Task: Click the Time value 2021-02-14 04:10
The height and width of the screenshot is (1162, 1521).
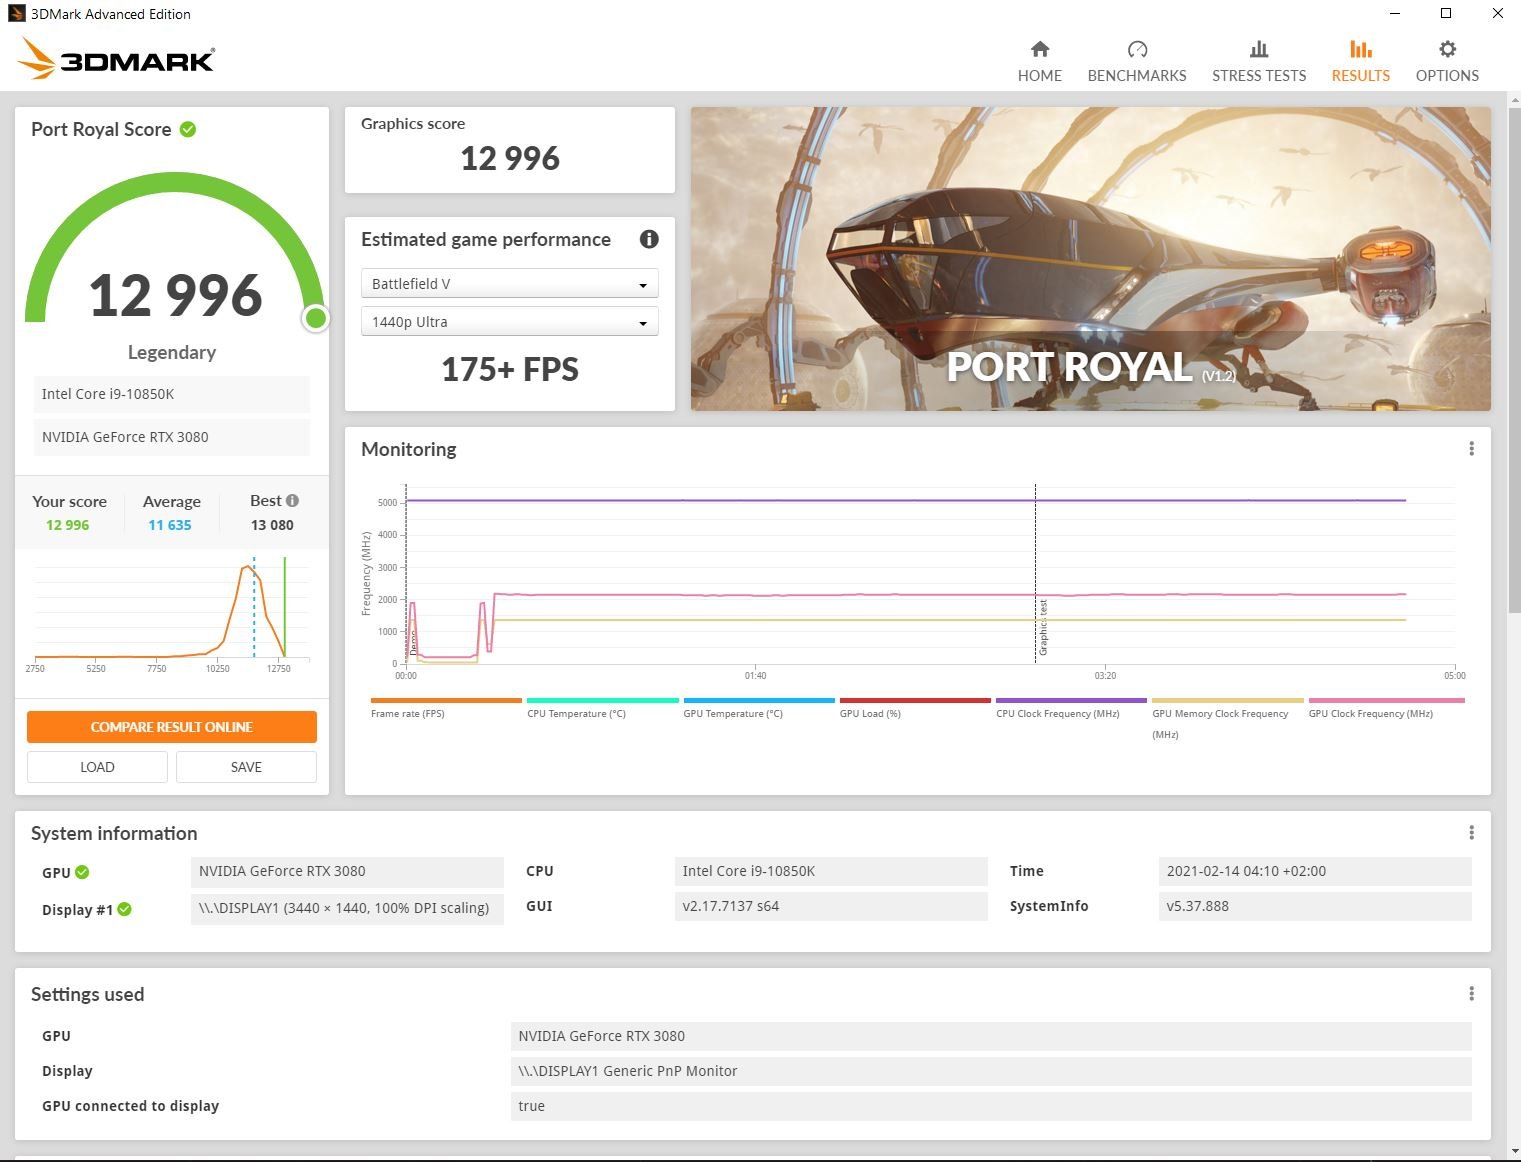Action: (1315, 871)
